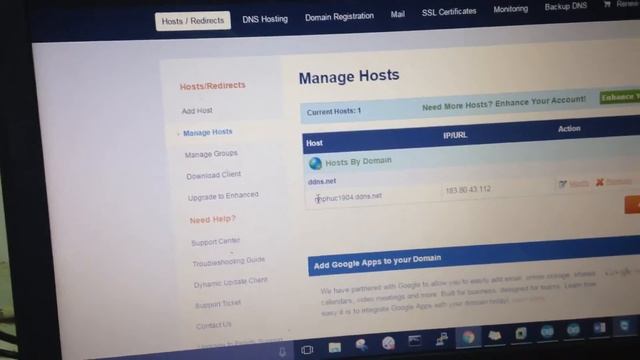Open the Hosts / Redirects tab
Image resolution: width=640 pixels, height=360 pixels.
(x=193, y=20)
